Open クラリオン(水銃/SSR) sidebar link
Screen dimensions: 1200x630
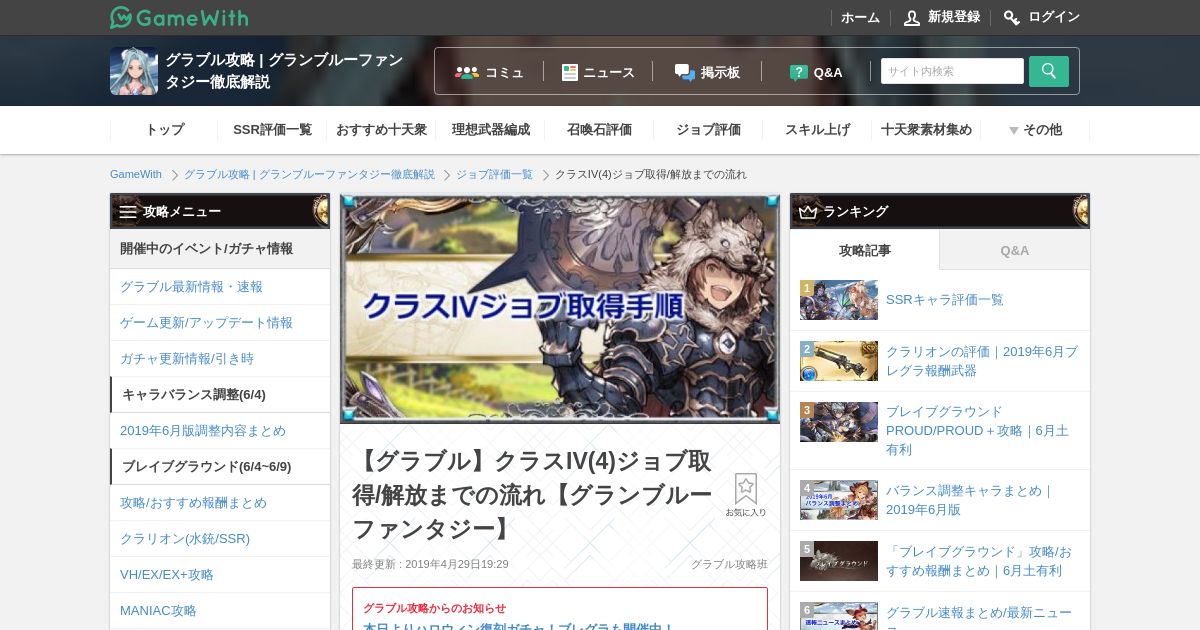220,539
